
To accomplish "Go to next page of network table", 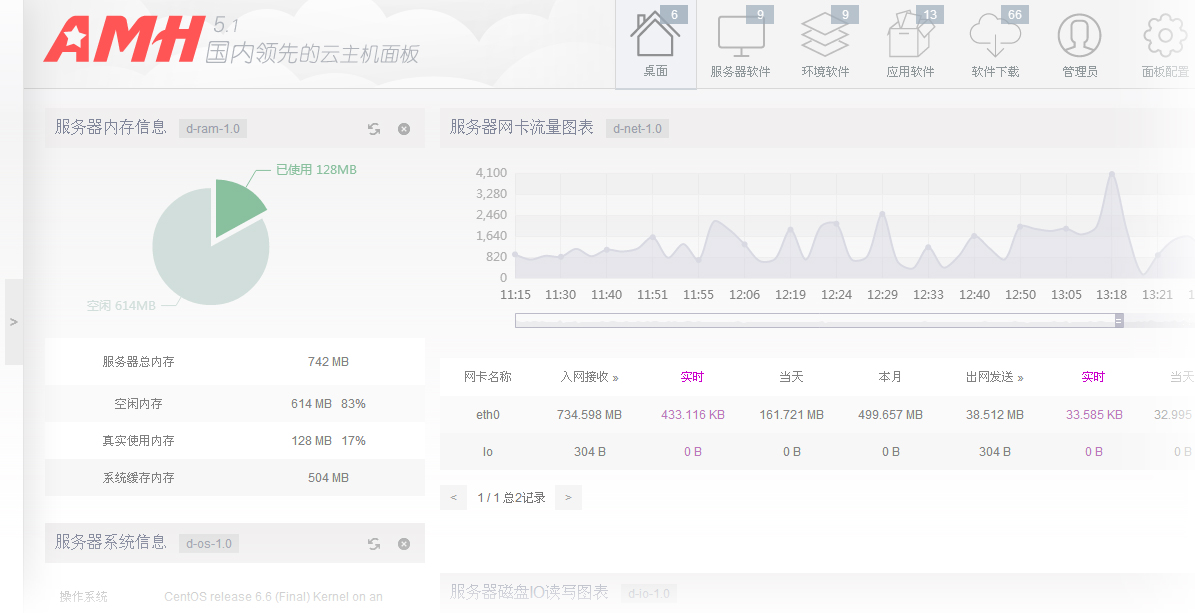I will (x=568, y=497).
